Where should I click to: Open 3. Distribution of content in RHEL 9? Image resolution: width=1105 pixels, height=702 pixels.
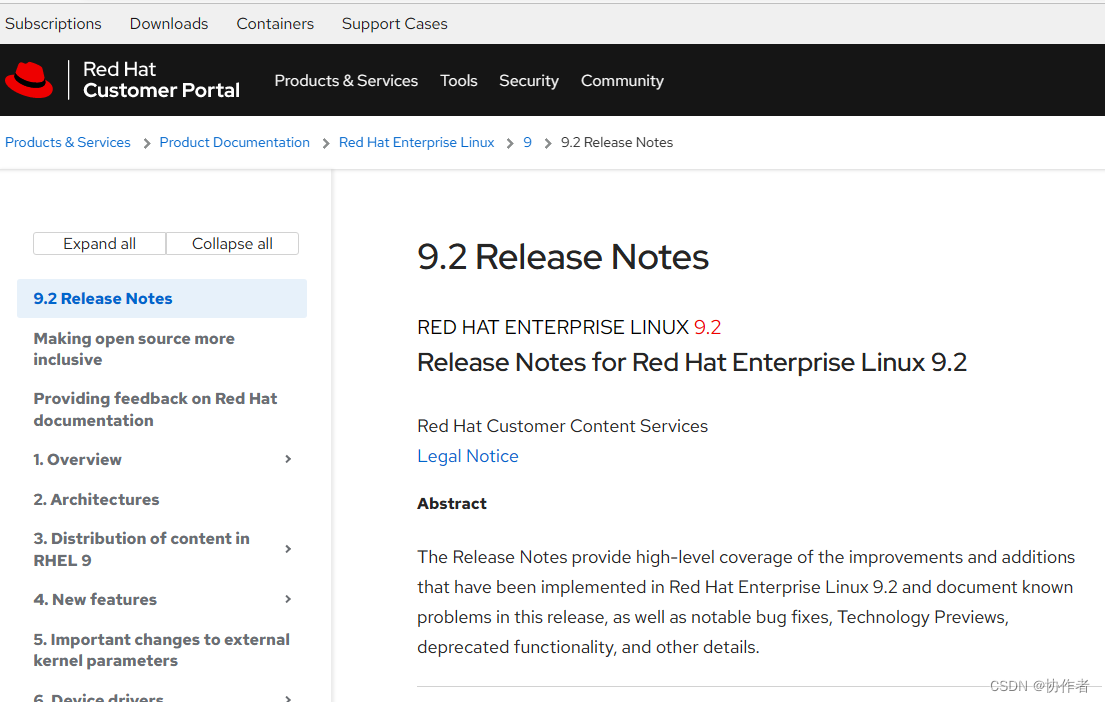(x=142, y=549)
